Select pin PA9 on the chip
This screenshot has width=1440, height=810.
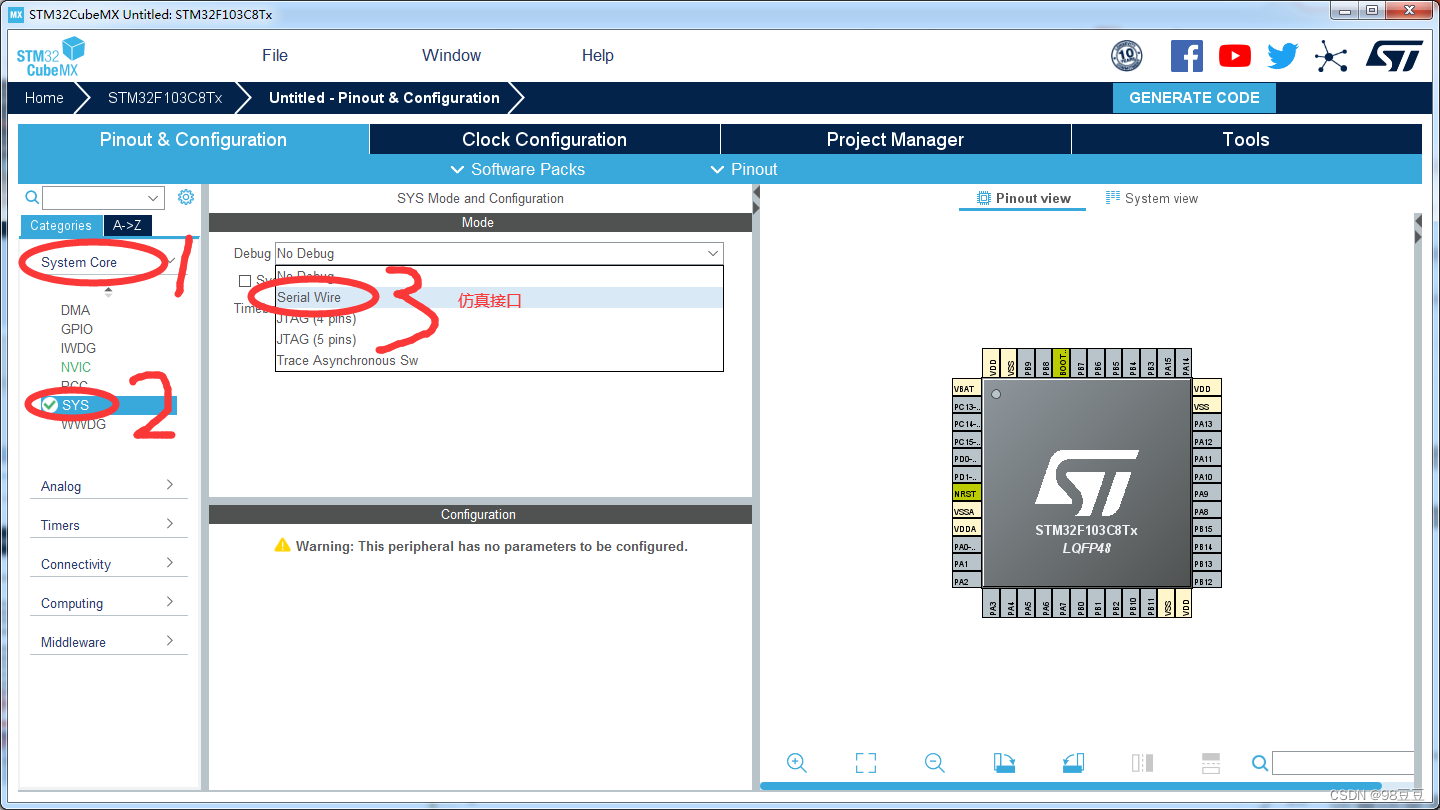tap(1207, 494)
